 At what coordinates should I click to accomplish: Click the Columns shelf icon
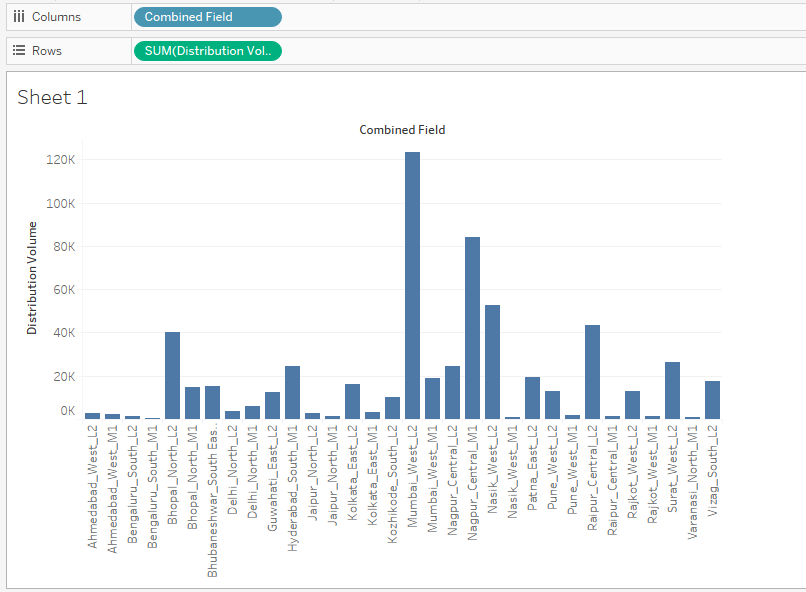pyautogui.click(x=19, y=17)
